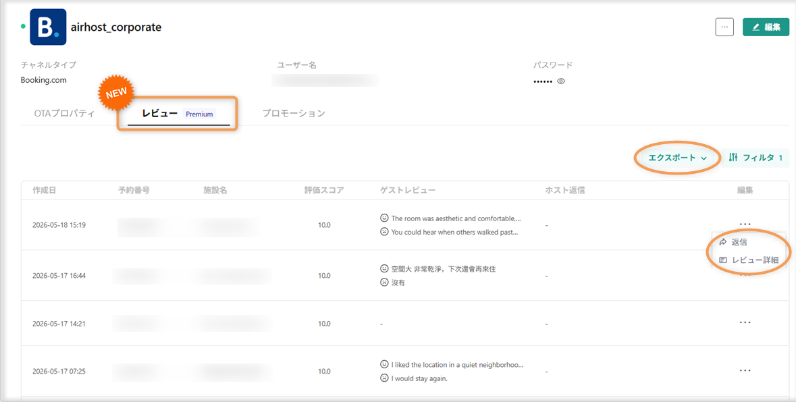This screenshot has width=796, height=410.
Task: Click the 評価スコア column header
Action: pyautogui.click(x=324, y=190)
